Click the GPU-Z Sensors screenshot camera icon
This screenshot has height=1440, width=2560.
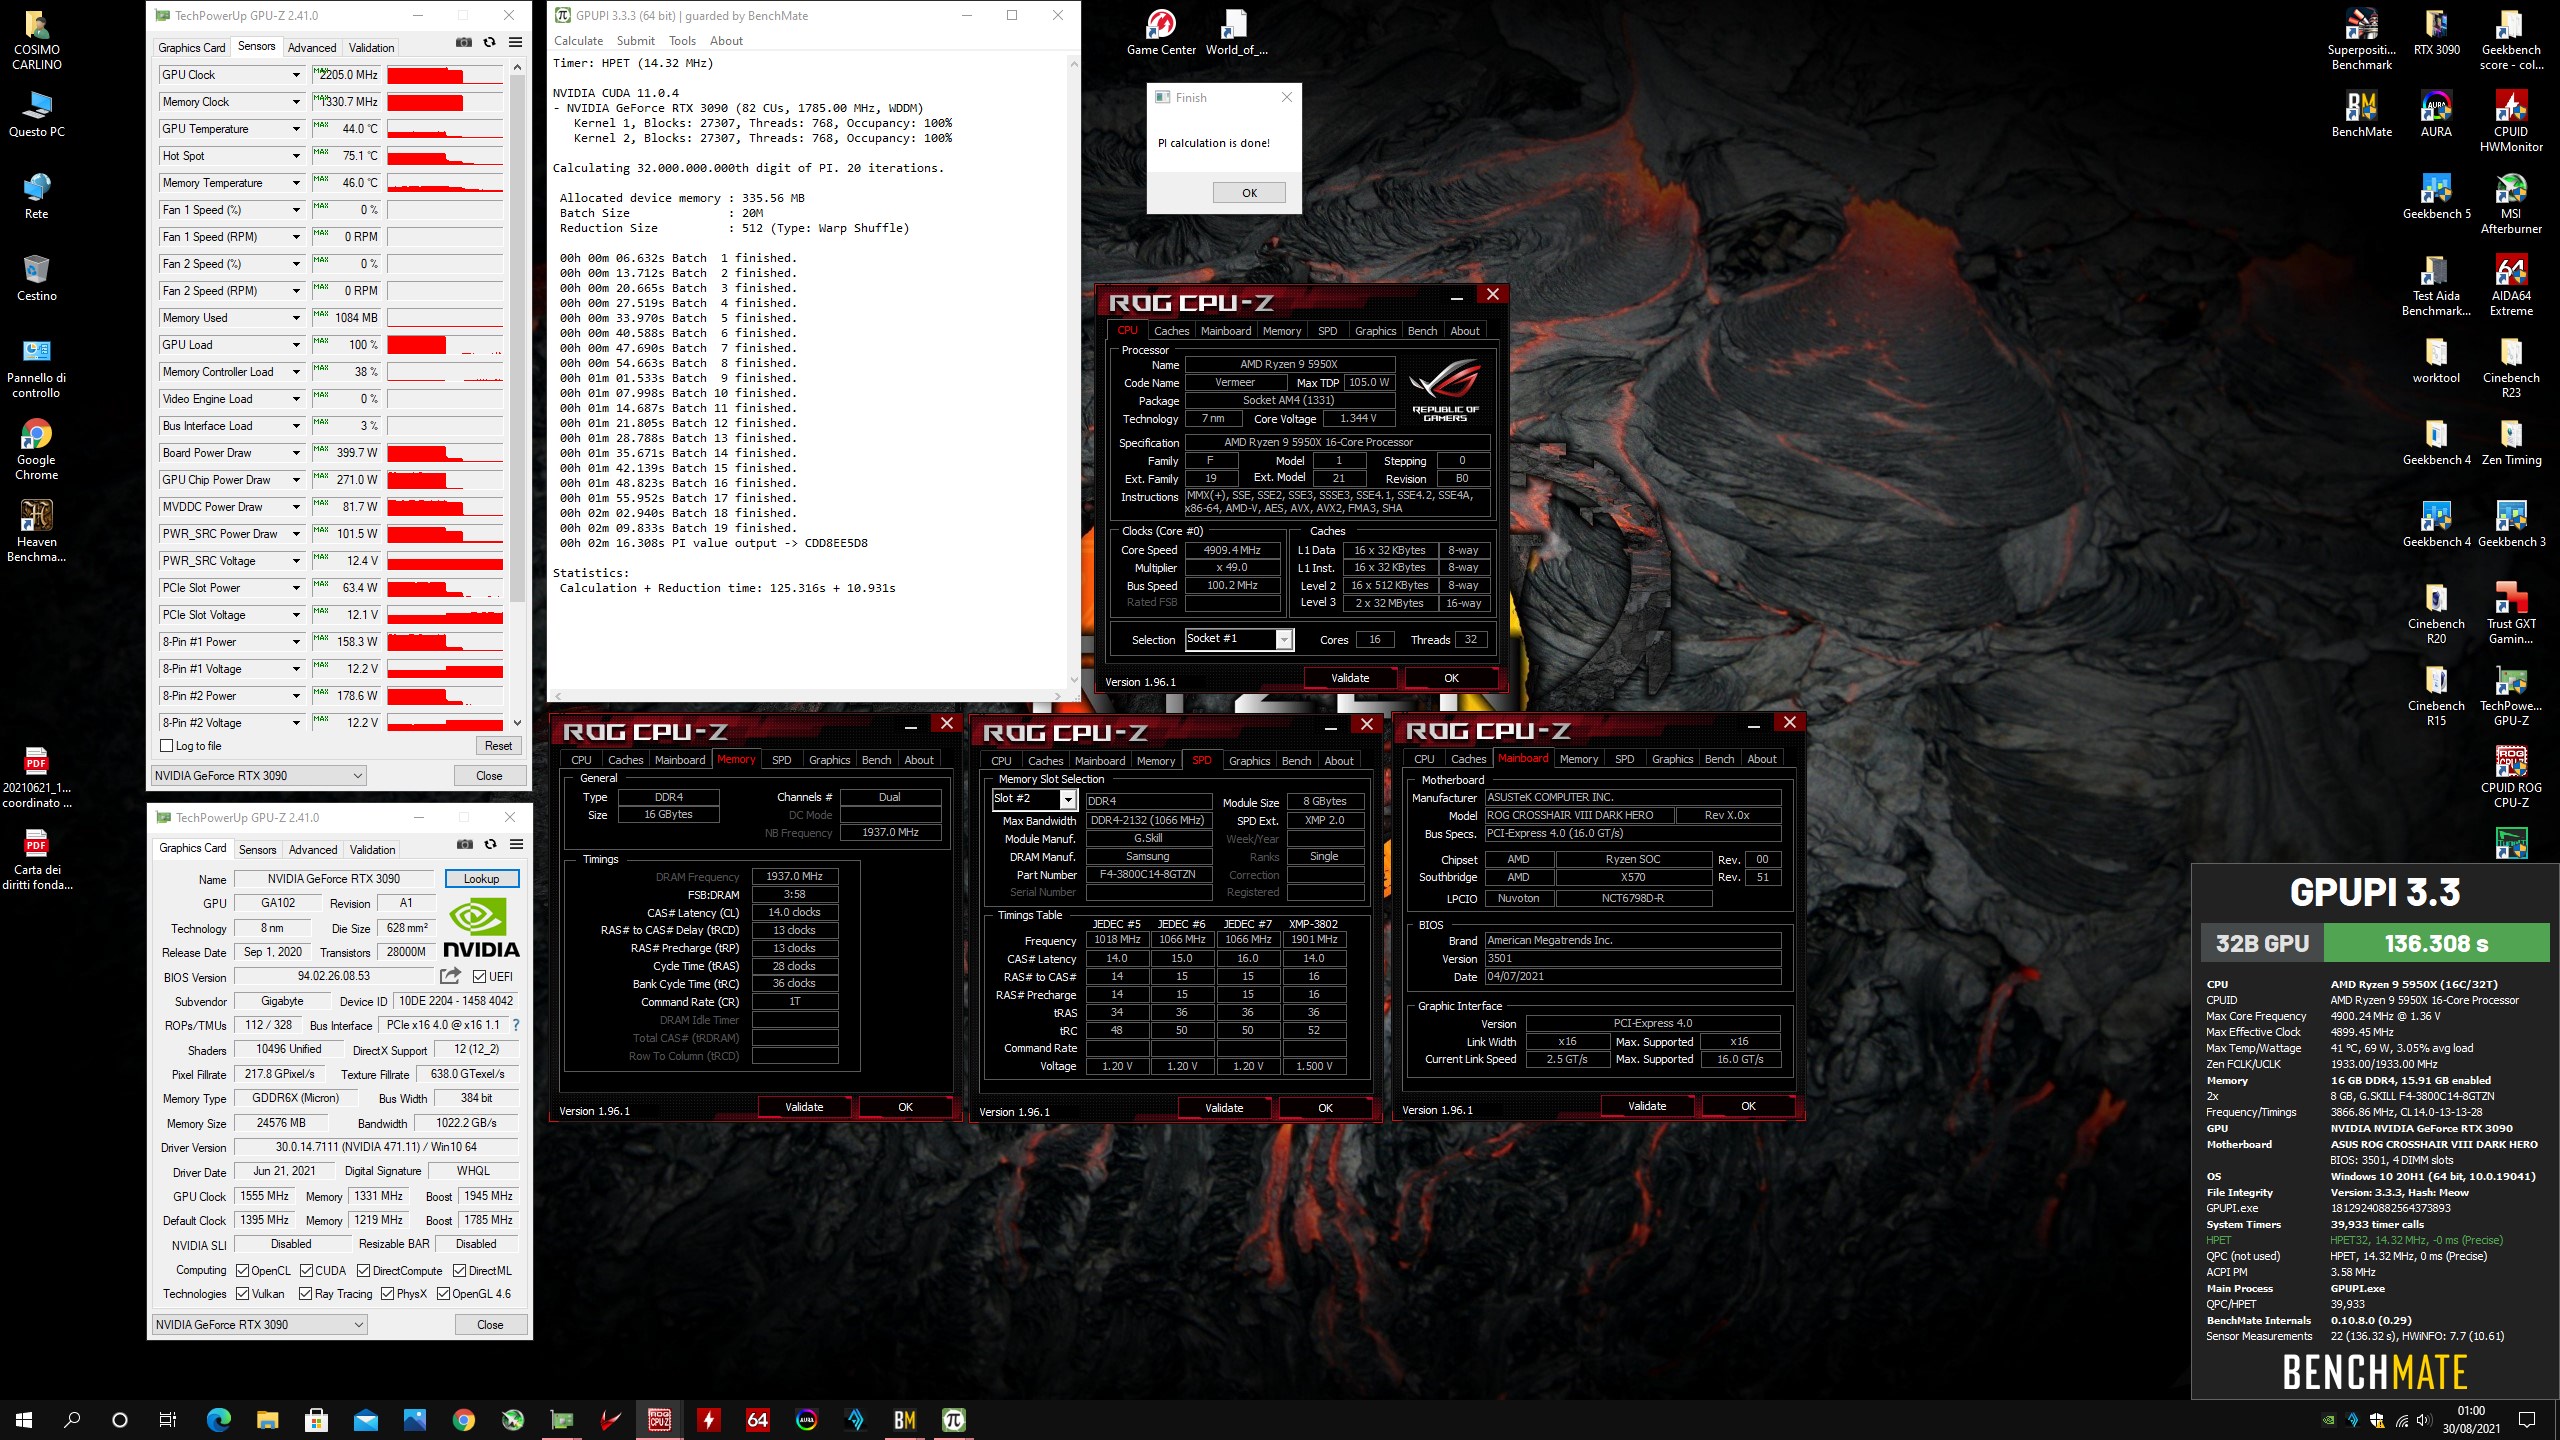464,42
